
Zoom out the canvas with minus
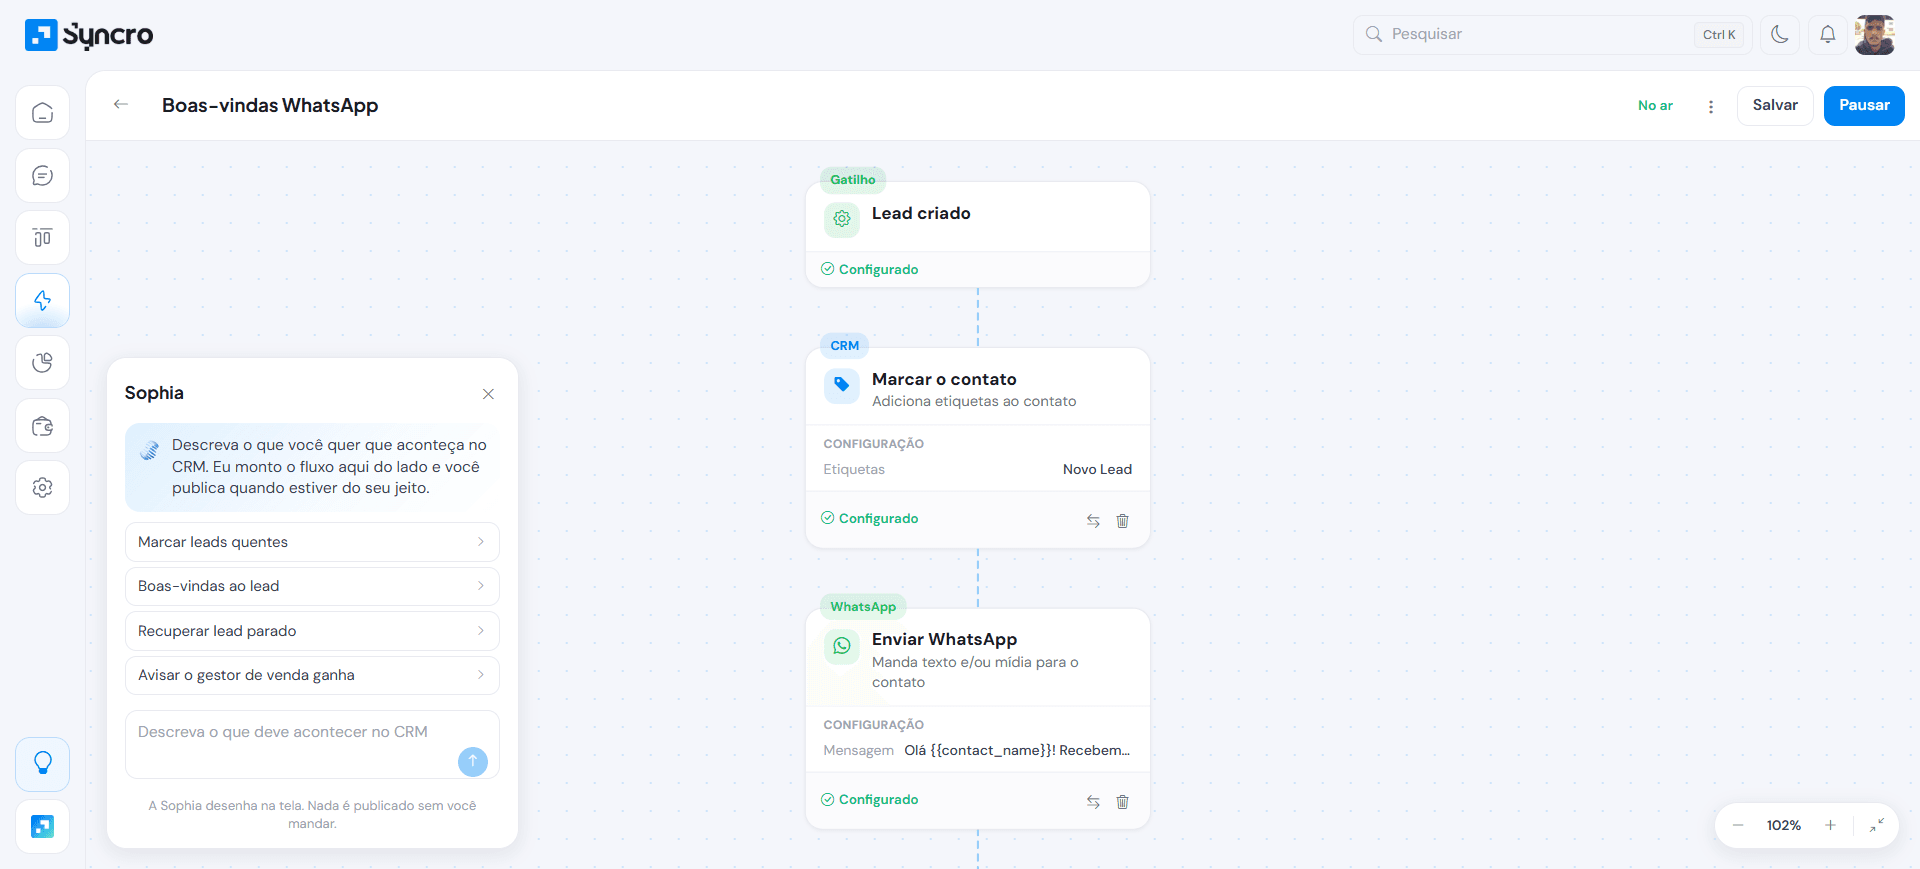tap(1738, 826)
